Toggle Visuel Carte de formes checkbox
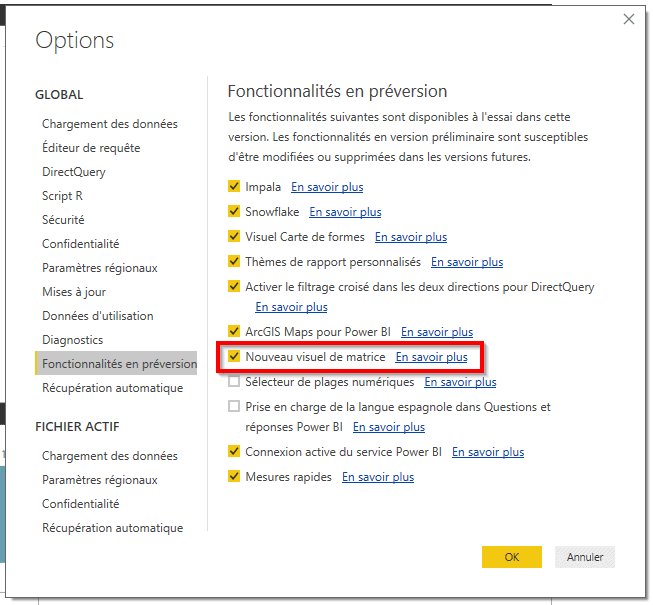This screenshot has width=653, height=605. [234, 237]
